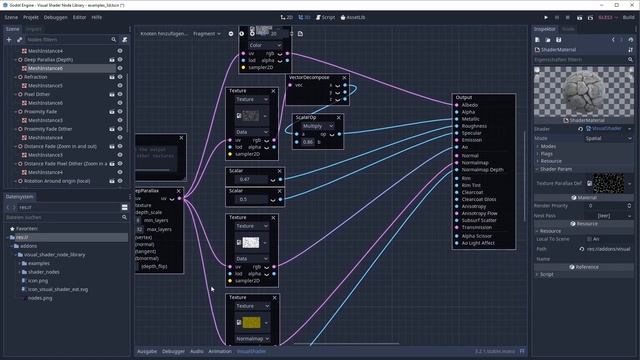Zoom out the shader graph with minus icon
The width and height of the screenshot is (640, 360).
point(231,33)
